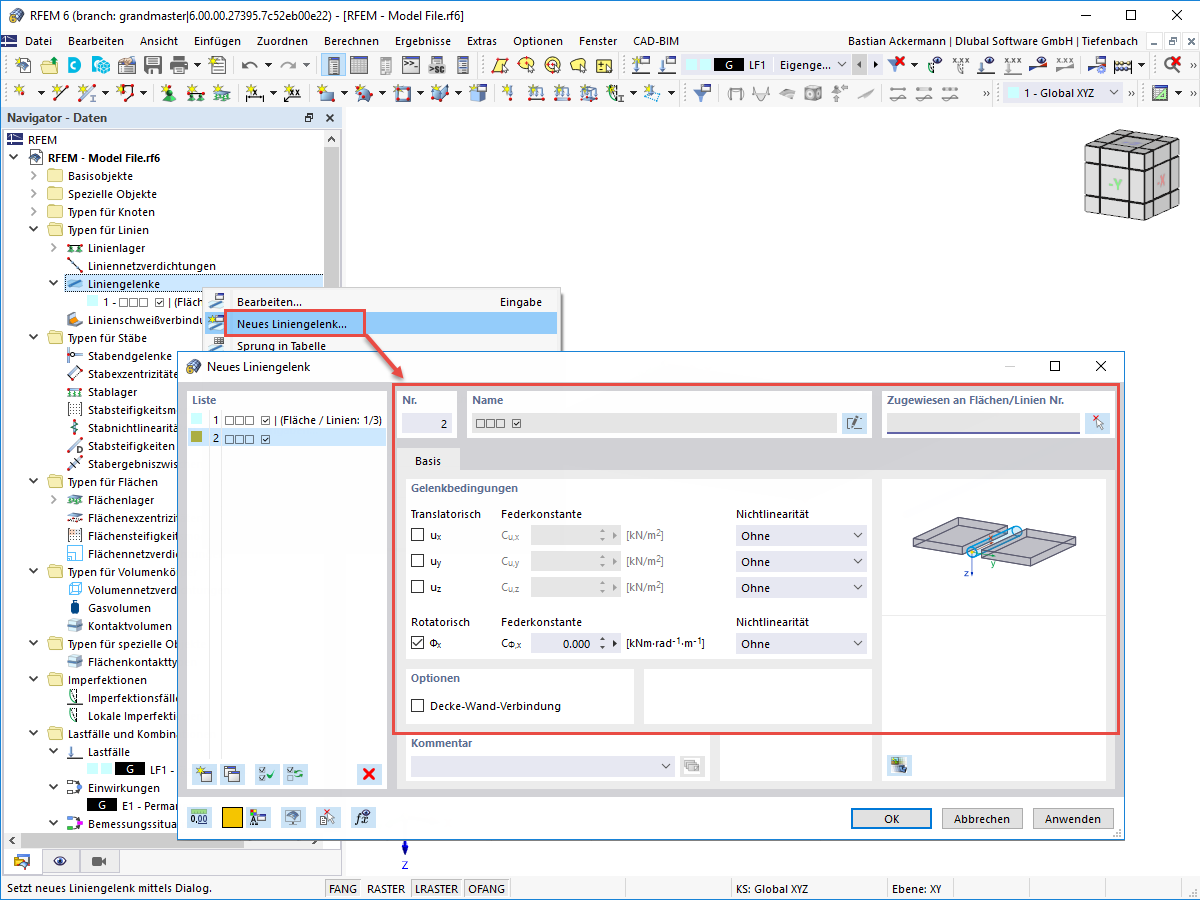The image size is (1200, 900).
Task: Expand the Basisobjekte tree folder
Action: tap(33, 176)
